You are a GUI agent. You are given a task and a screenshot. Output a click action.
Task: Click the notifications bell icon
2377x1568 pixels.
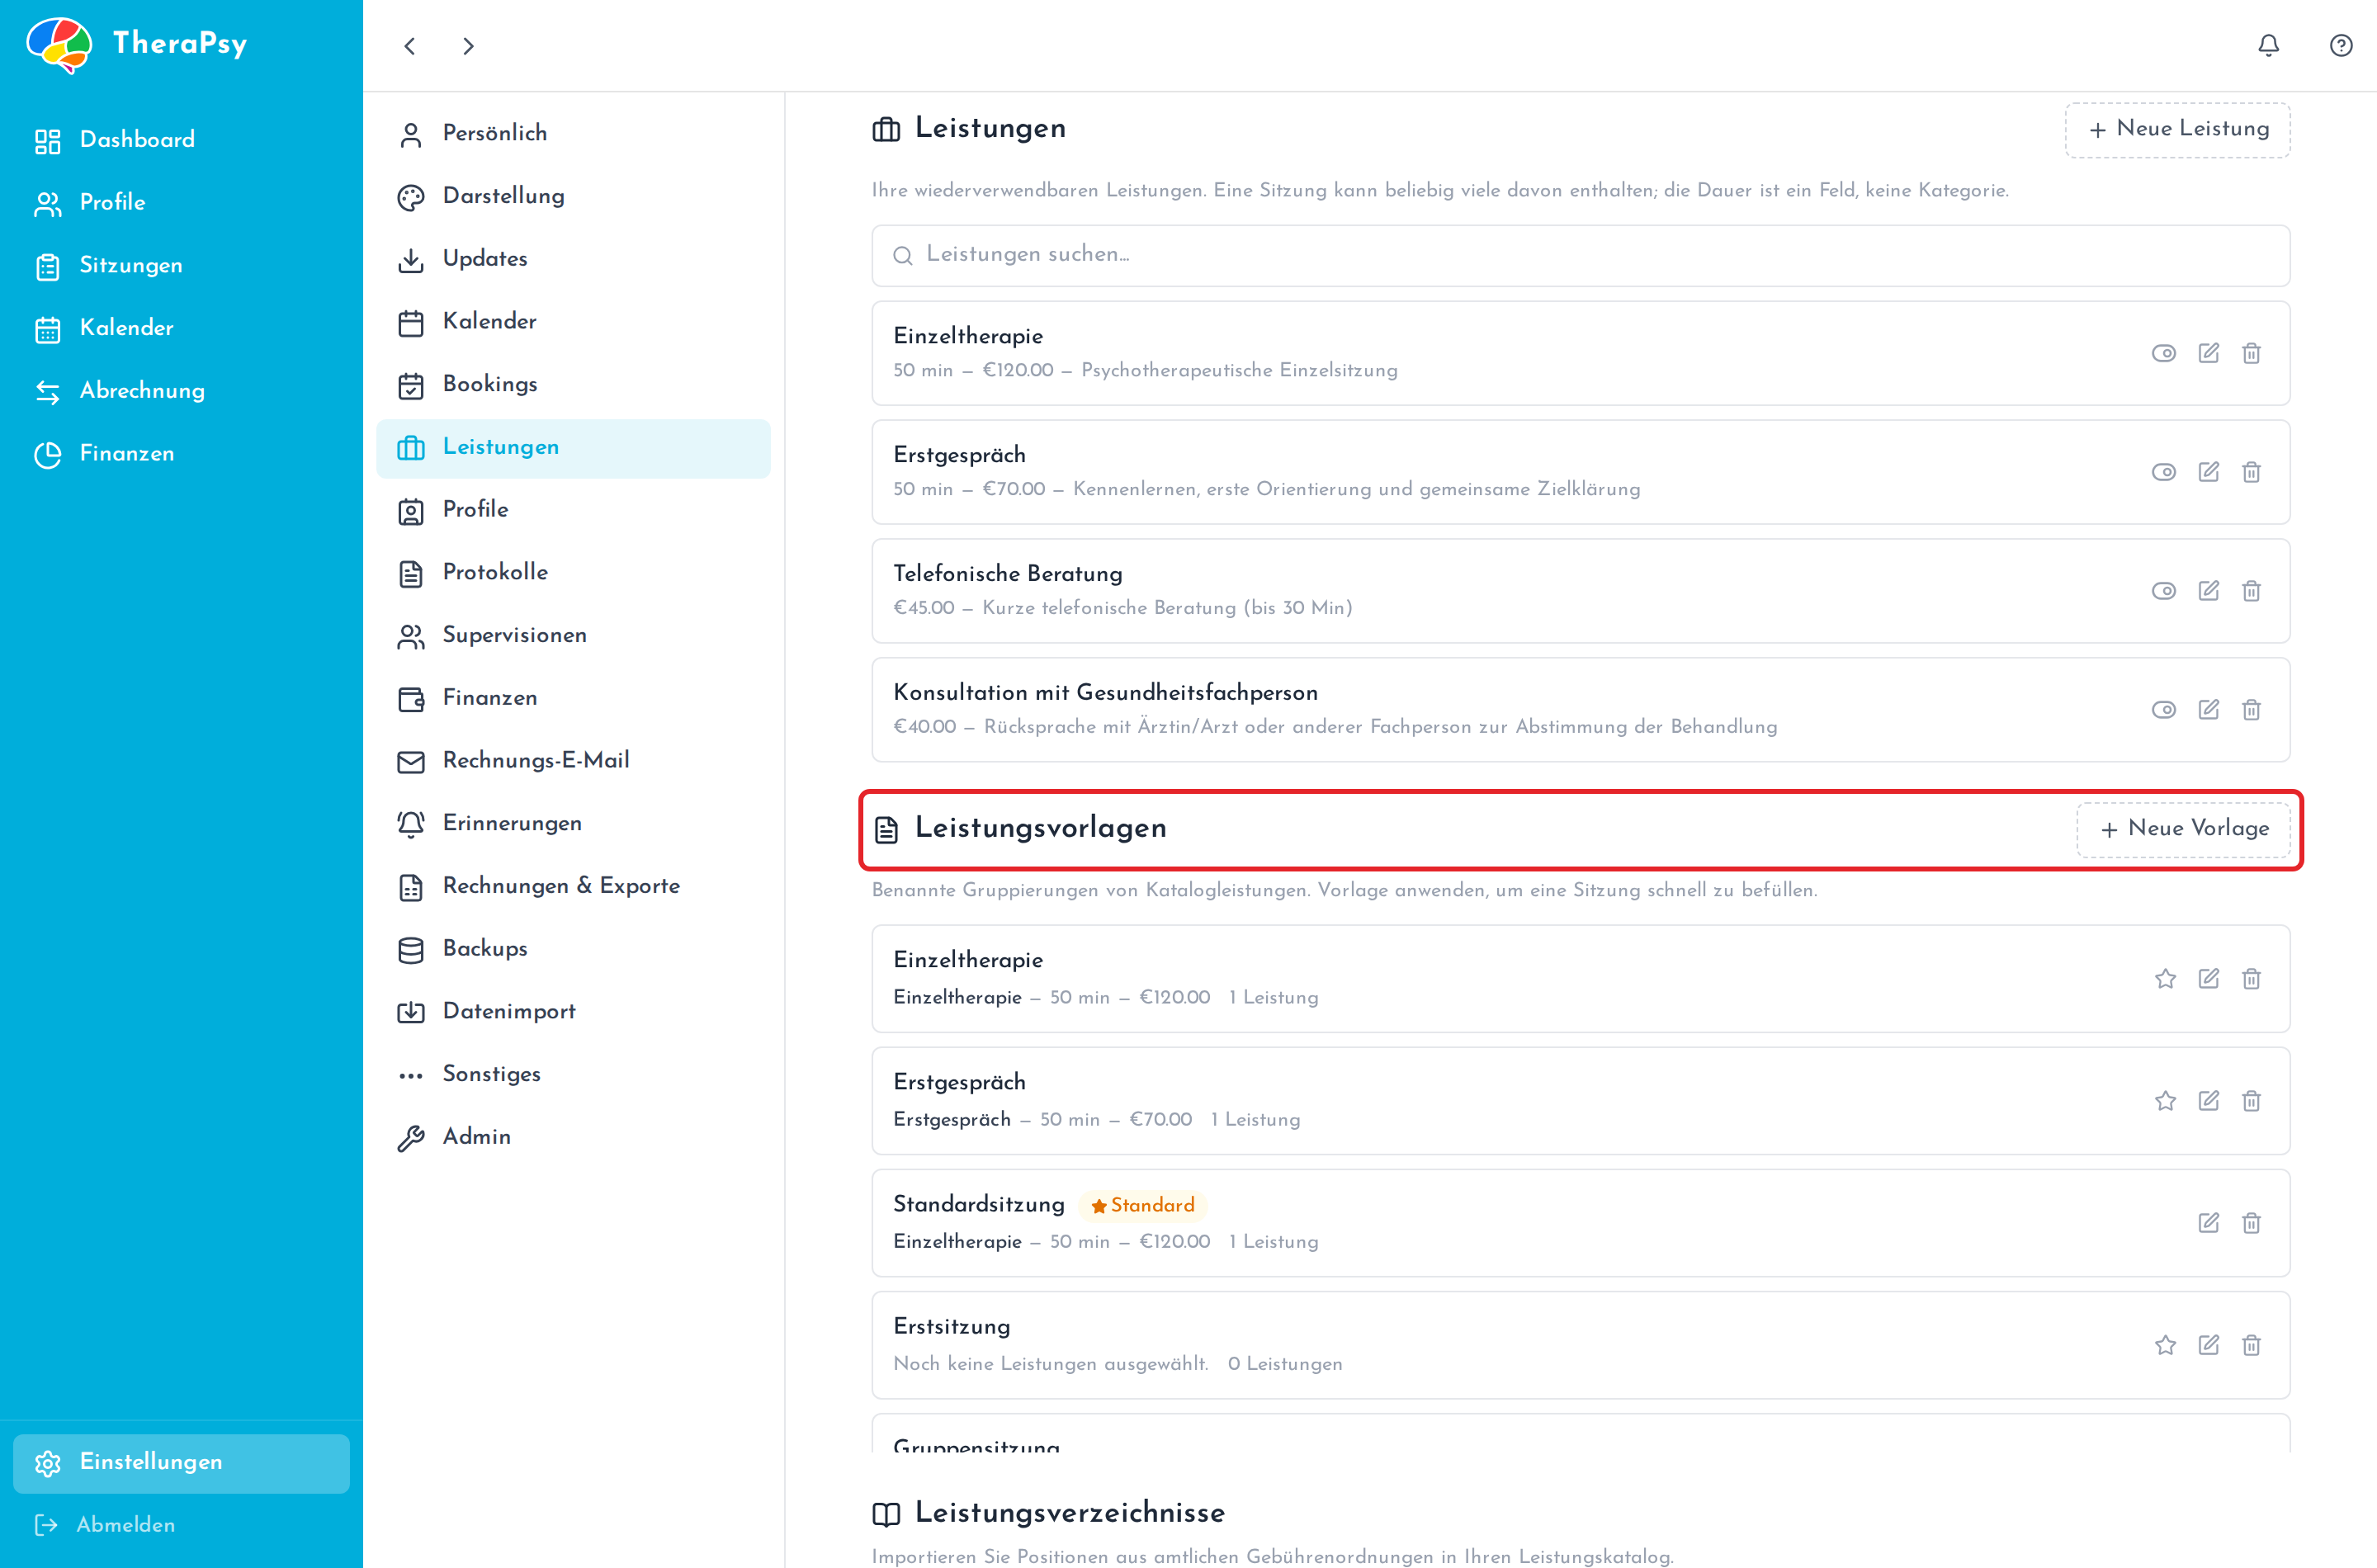coord(2268,46)
